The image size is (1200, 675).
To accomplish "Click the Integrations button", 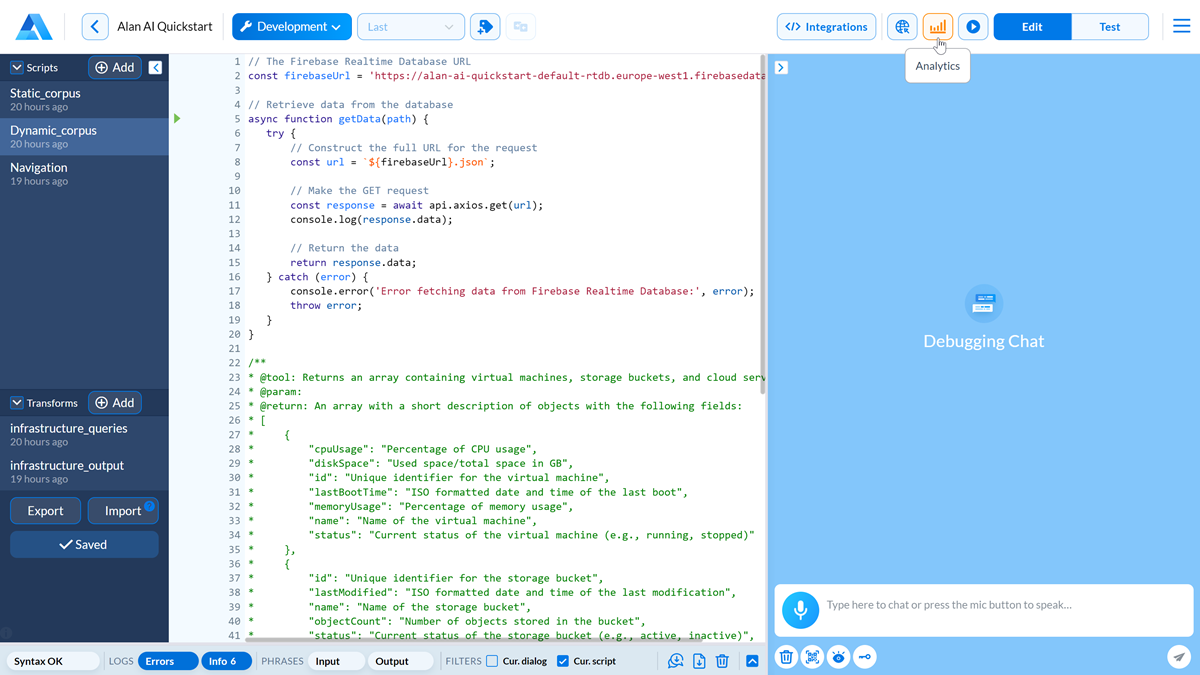I will pyautogui.click(x=826, y=27).
